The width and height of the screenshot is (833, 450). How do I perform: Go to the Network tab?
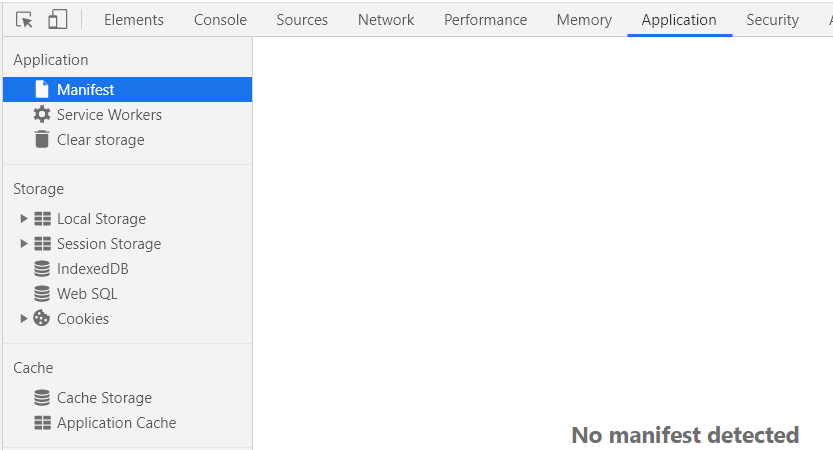(x=386, y=20)
